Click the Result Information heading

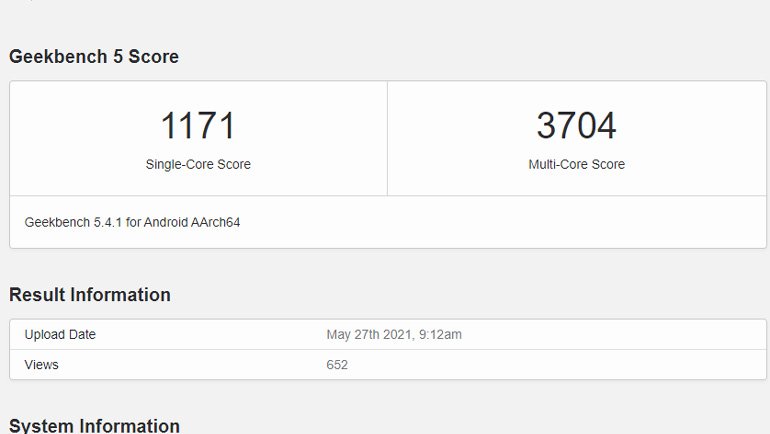tap(90, 295)
